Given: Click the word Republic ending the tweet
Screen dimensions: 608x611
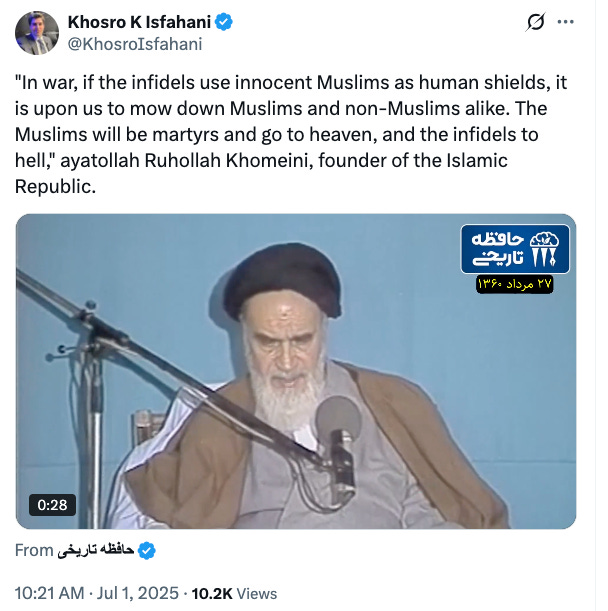Looking at the screenshot, I should click(55, 187).
